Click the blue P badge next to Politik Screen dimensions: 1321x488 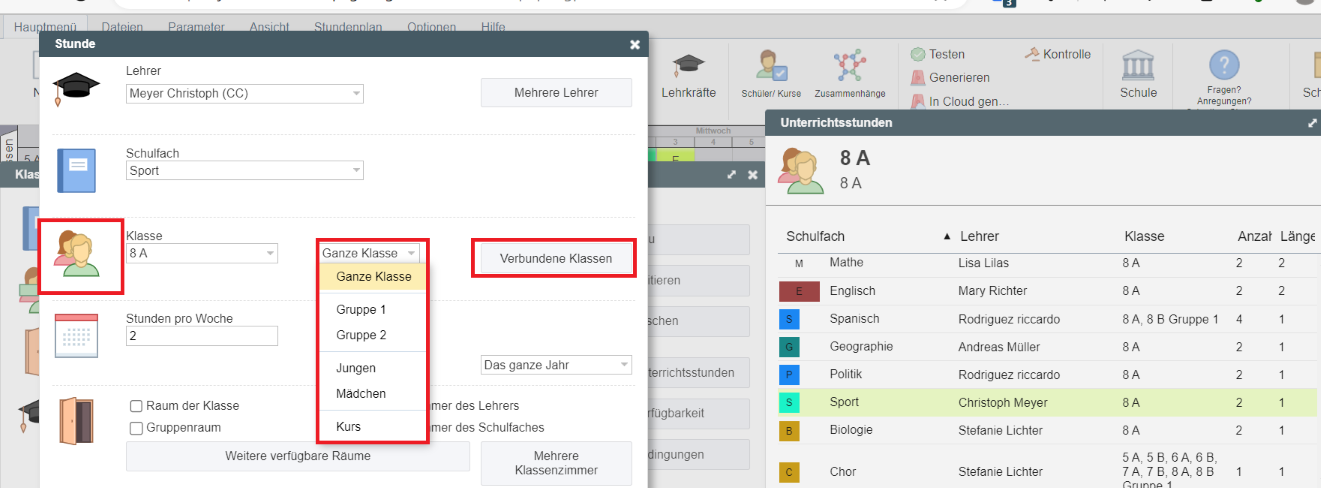click(790, 374)
